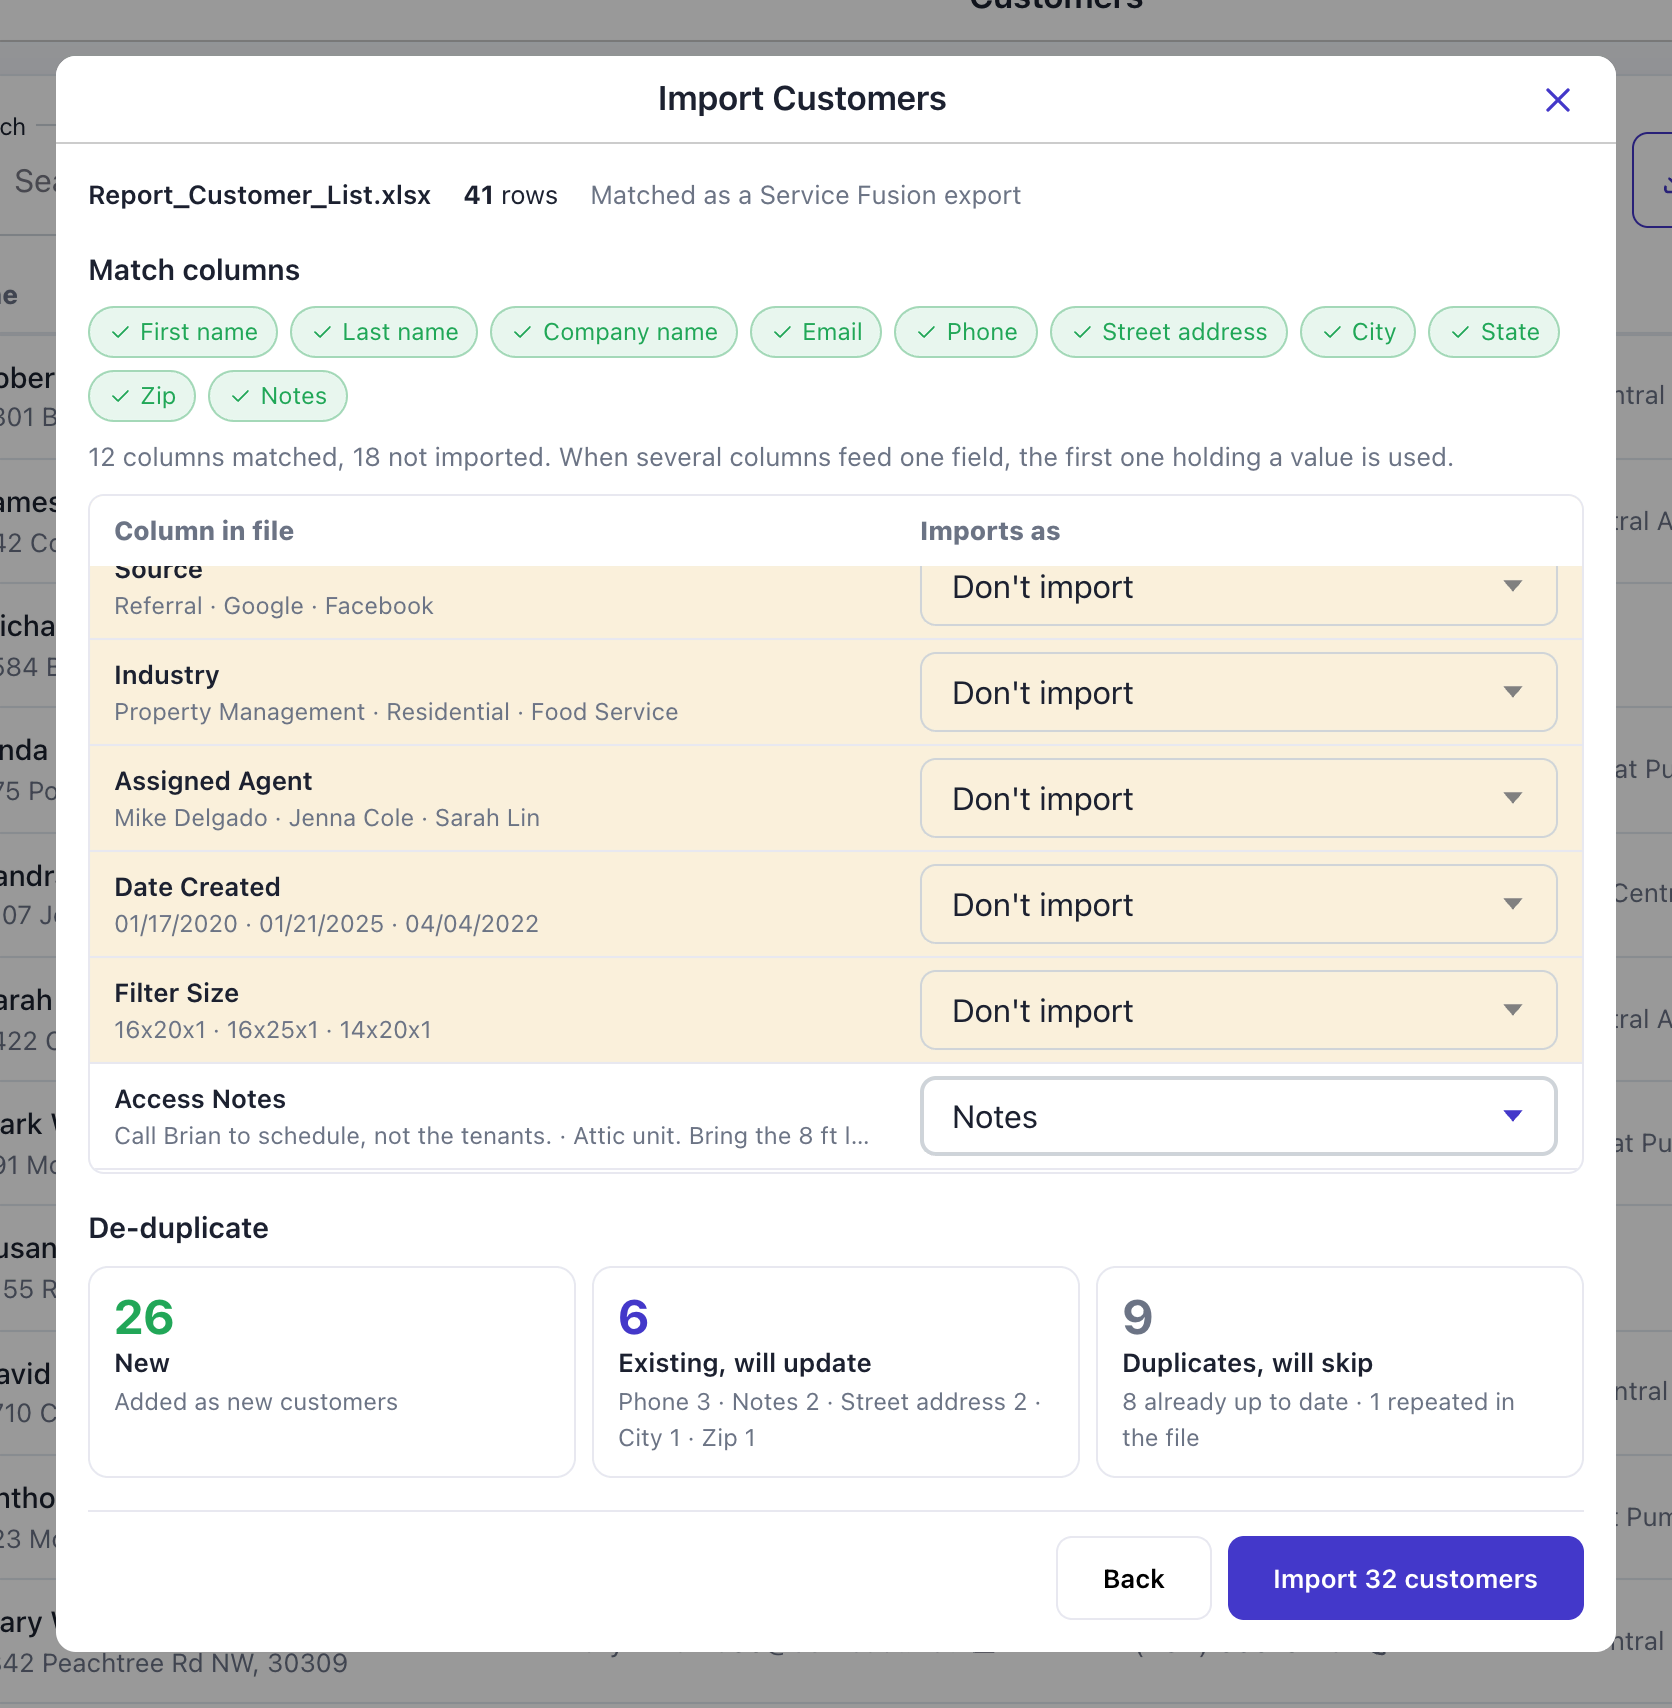Screen dimensions: 1672x1708
Task: Select the 26 New customers card
Action: pyautogui.click(x=332, y=1372)
